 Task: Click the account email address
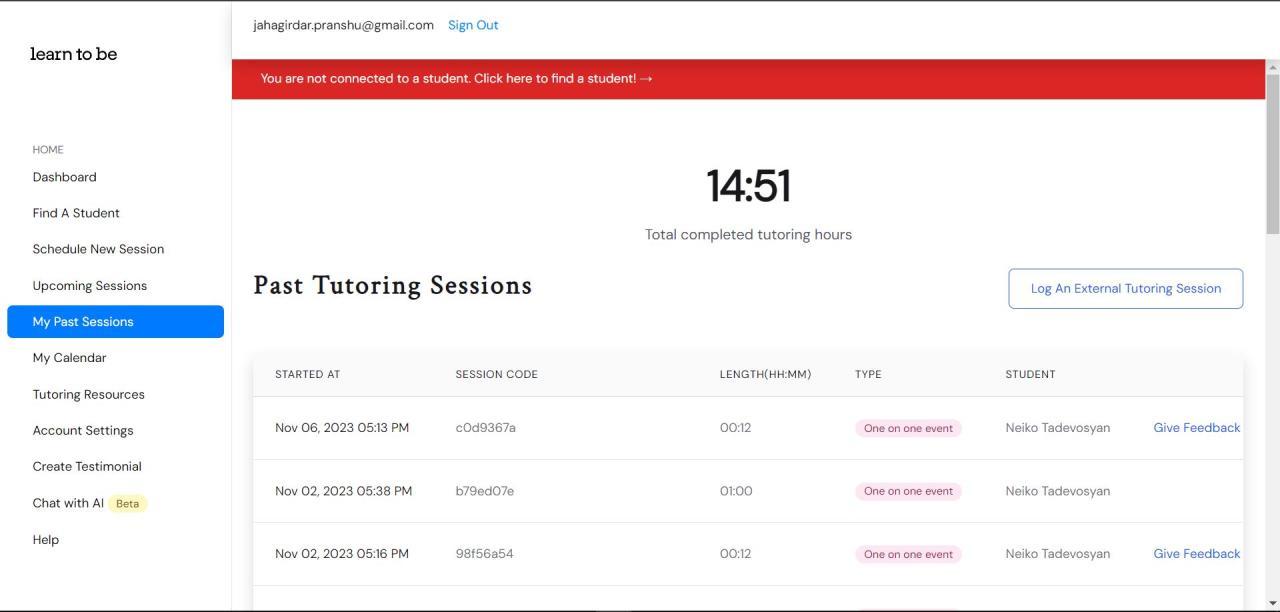pos(343,25)
